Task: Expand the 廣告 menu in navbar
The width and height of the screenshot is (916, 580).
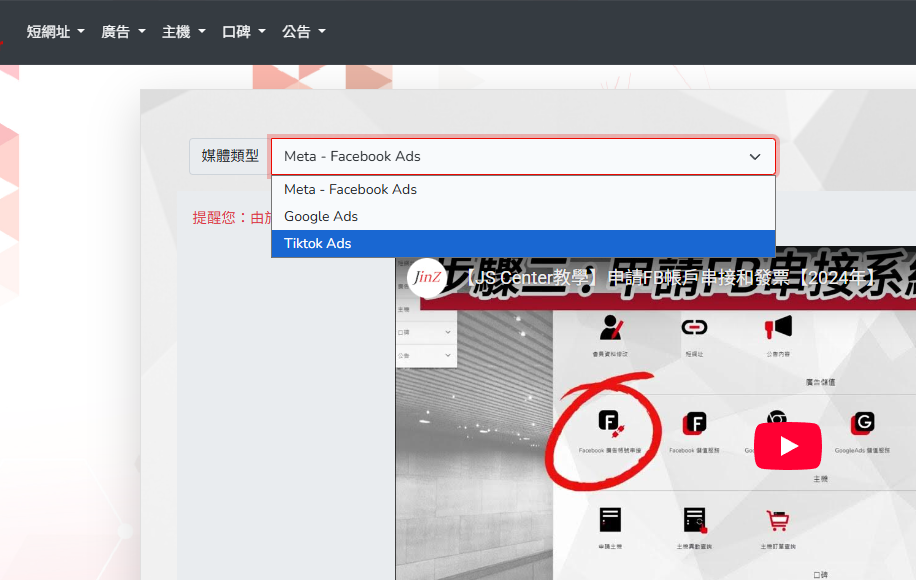Action: pyautogui.click(x=123, y=32)
